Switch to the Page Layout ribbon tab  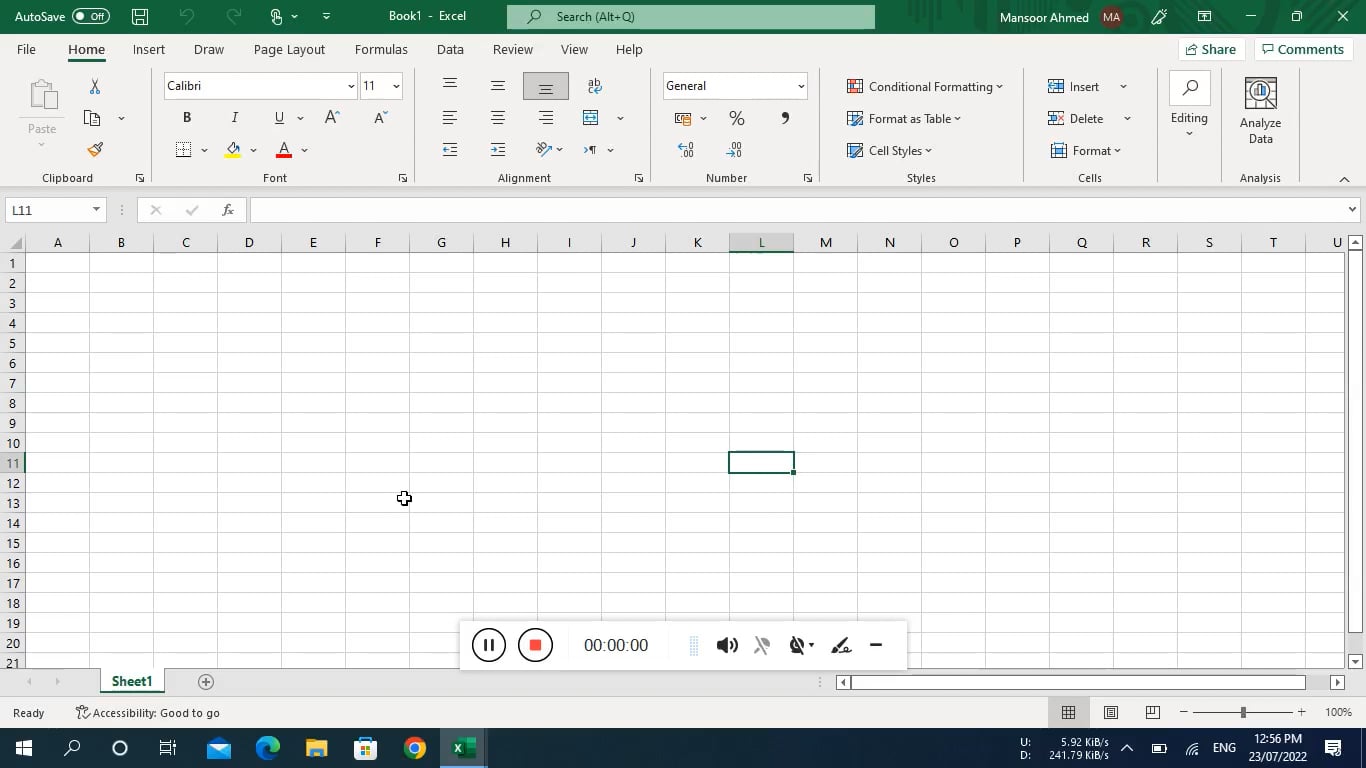pos(289,49)
